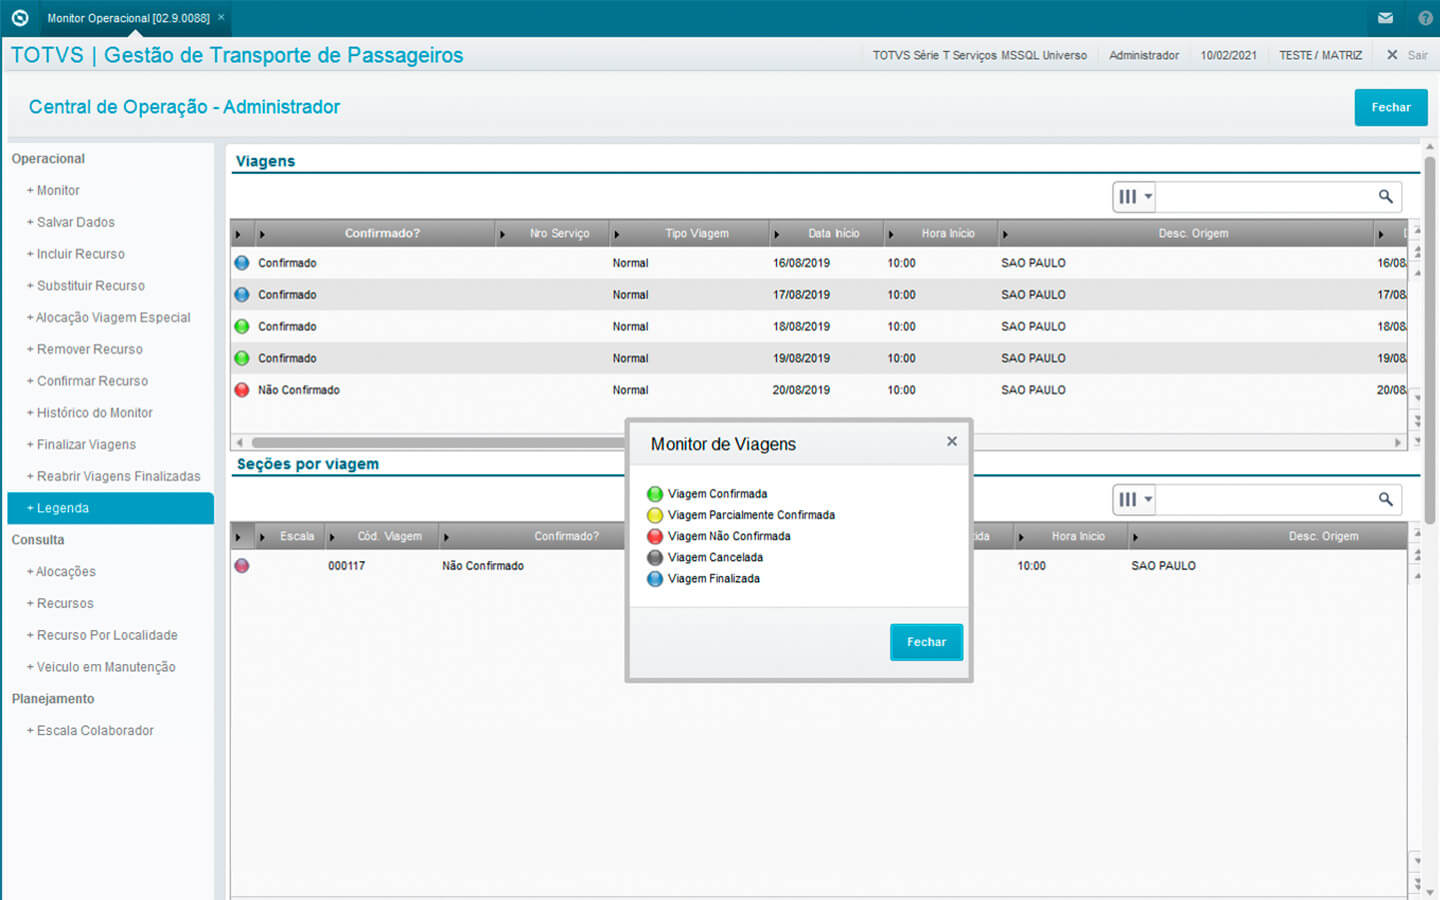
Task: Open column selector dropdown in Seções por viagem
Action: pyautogui.click(x=1135, y=499)
